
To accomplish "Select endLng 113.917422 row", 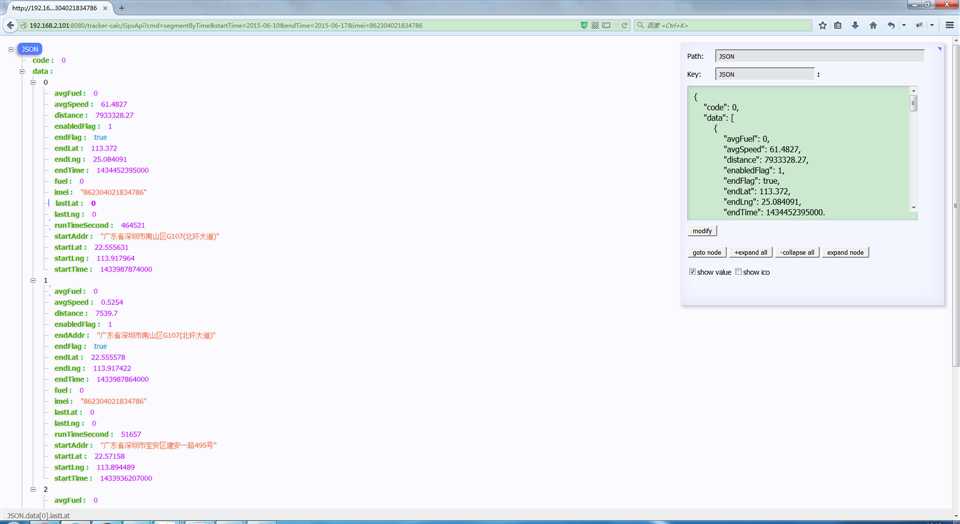I will 92,369.
